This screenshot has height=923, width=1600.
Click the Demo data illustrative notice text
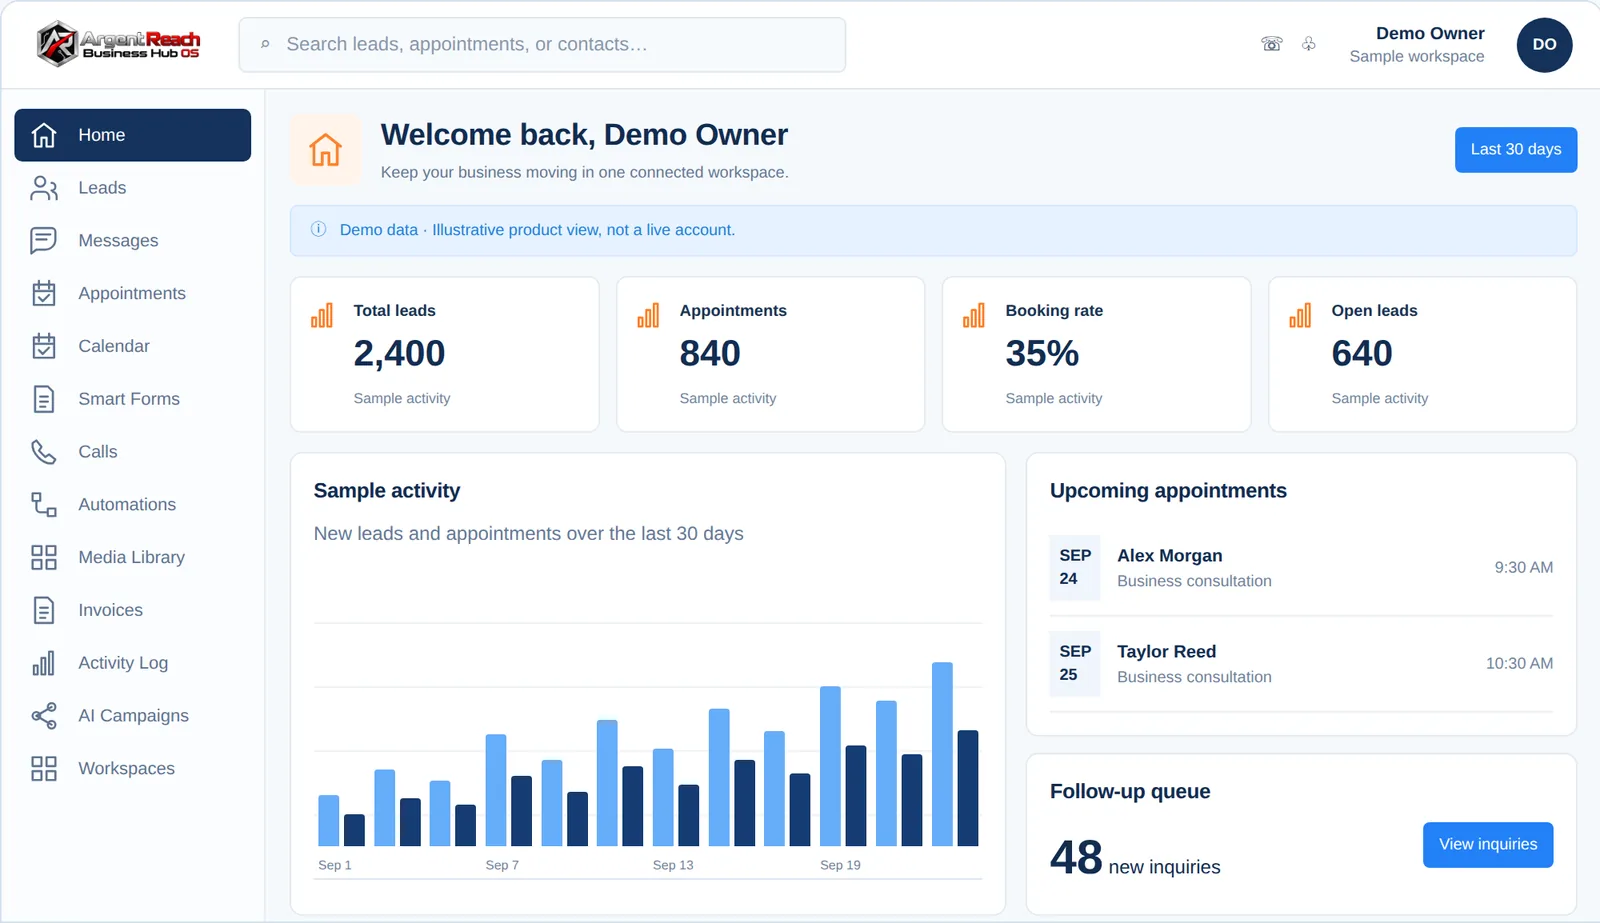pos(537,230)
